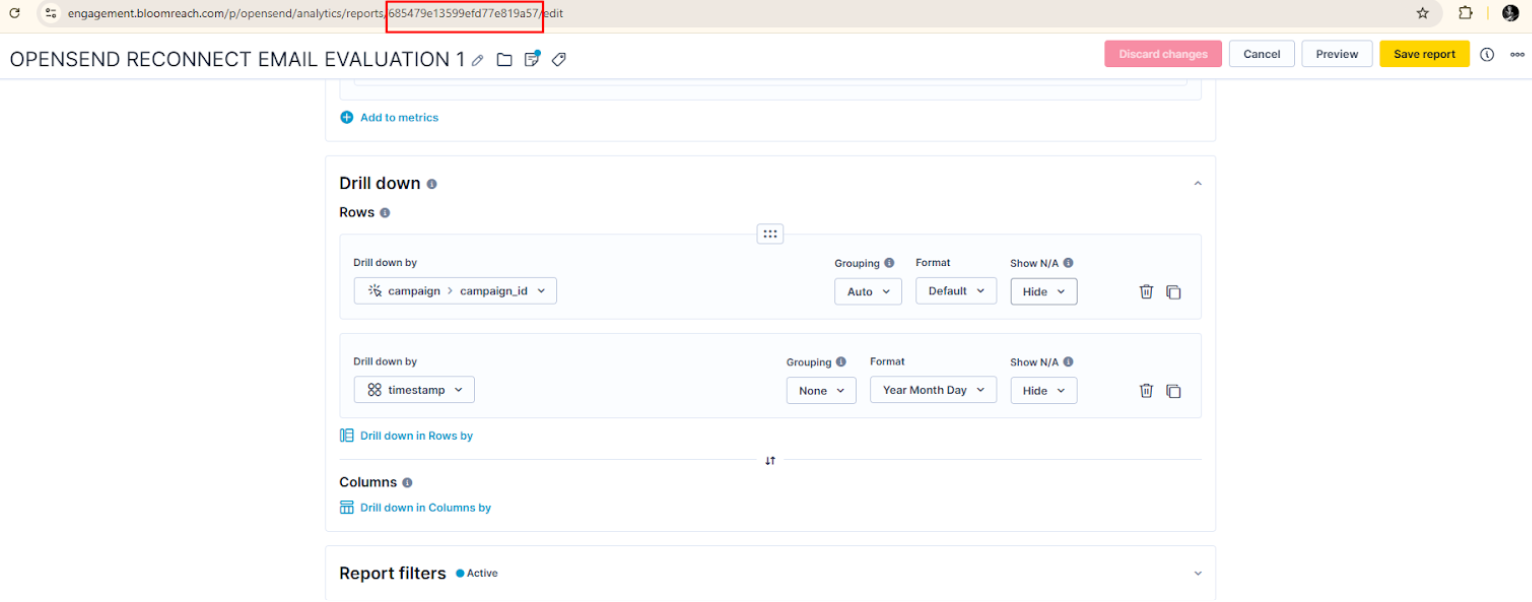1532x602 pixels.
Task: Click the swap rows and columns icon
Action: click(x=770, y=460)
